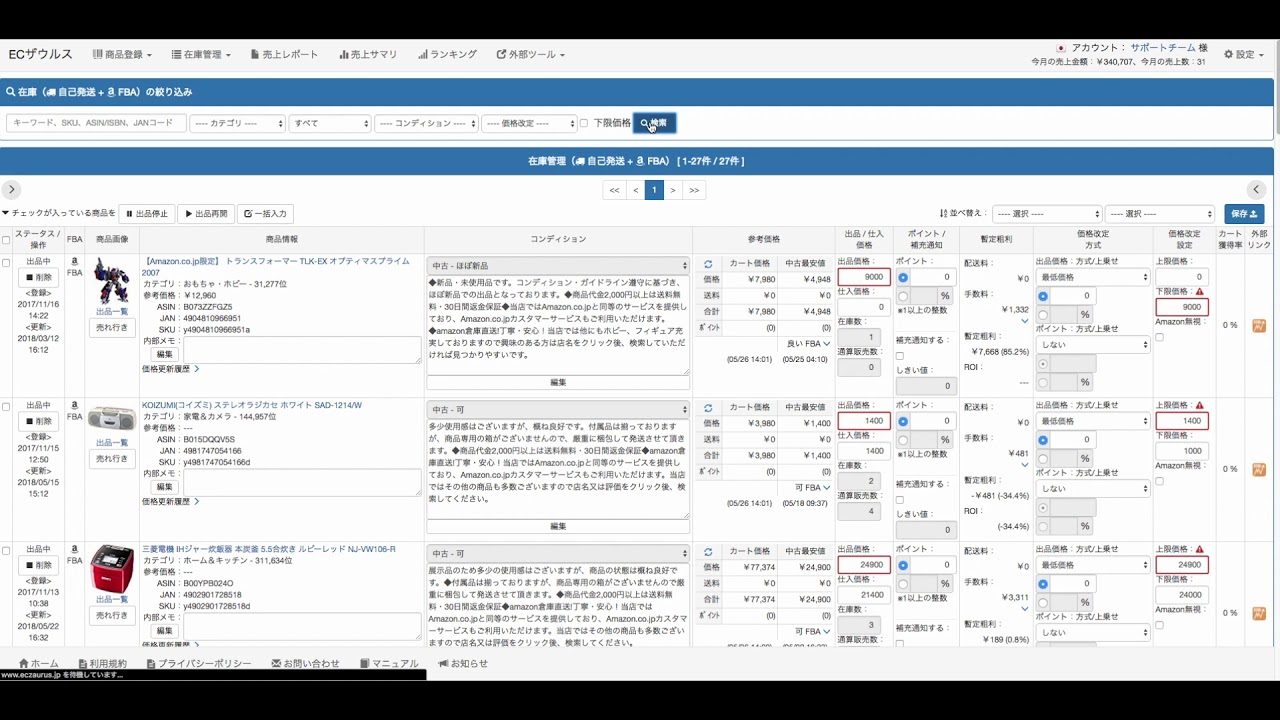The height and width of the screenshot is (720, 1280).
Task: Select the percent point radio for first item
Action: (903, 296)
